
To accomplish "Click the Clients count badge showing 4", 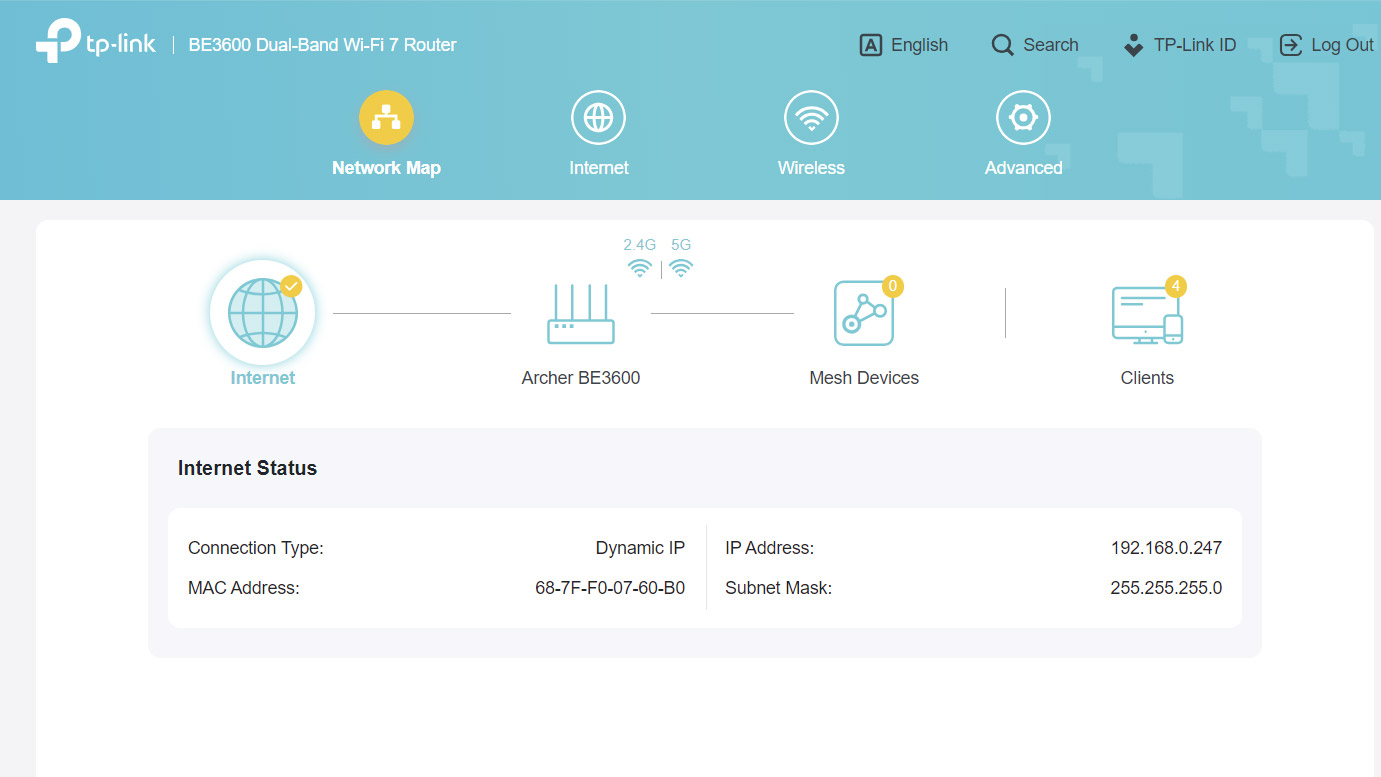I will pos(1176,286).
